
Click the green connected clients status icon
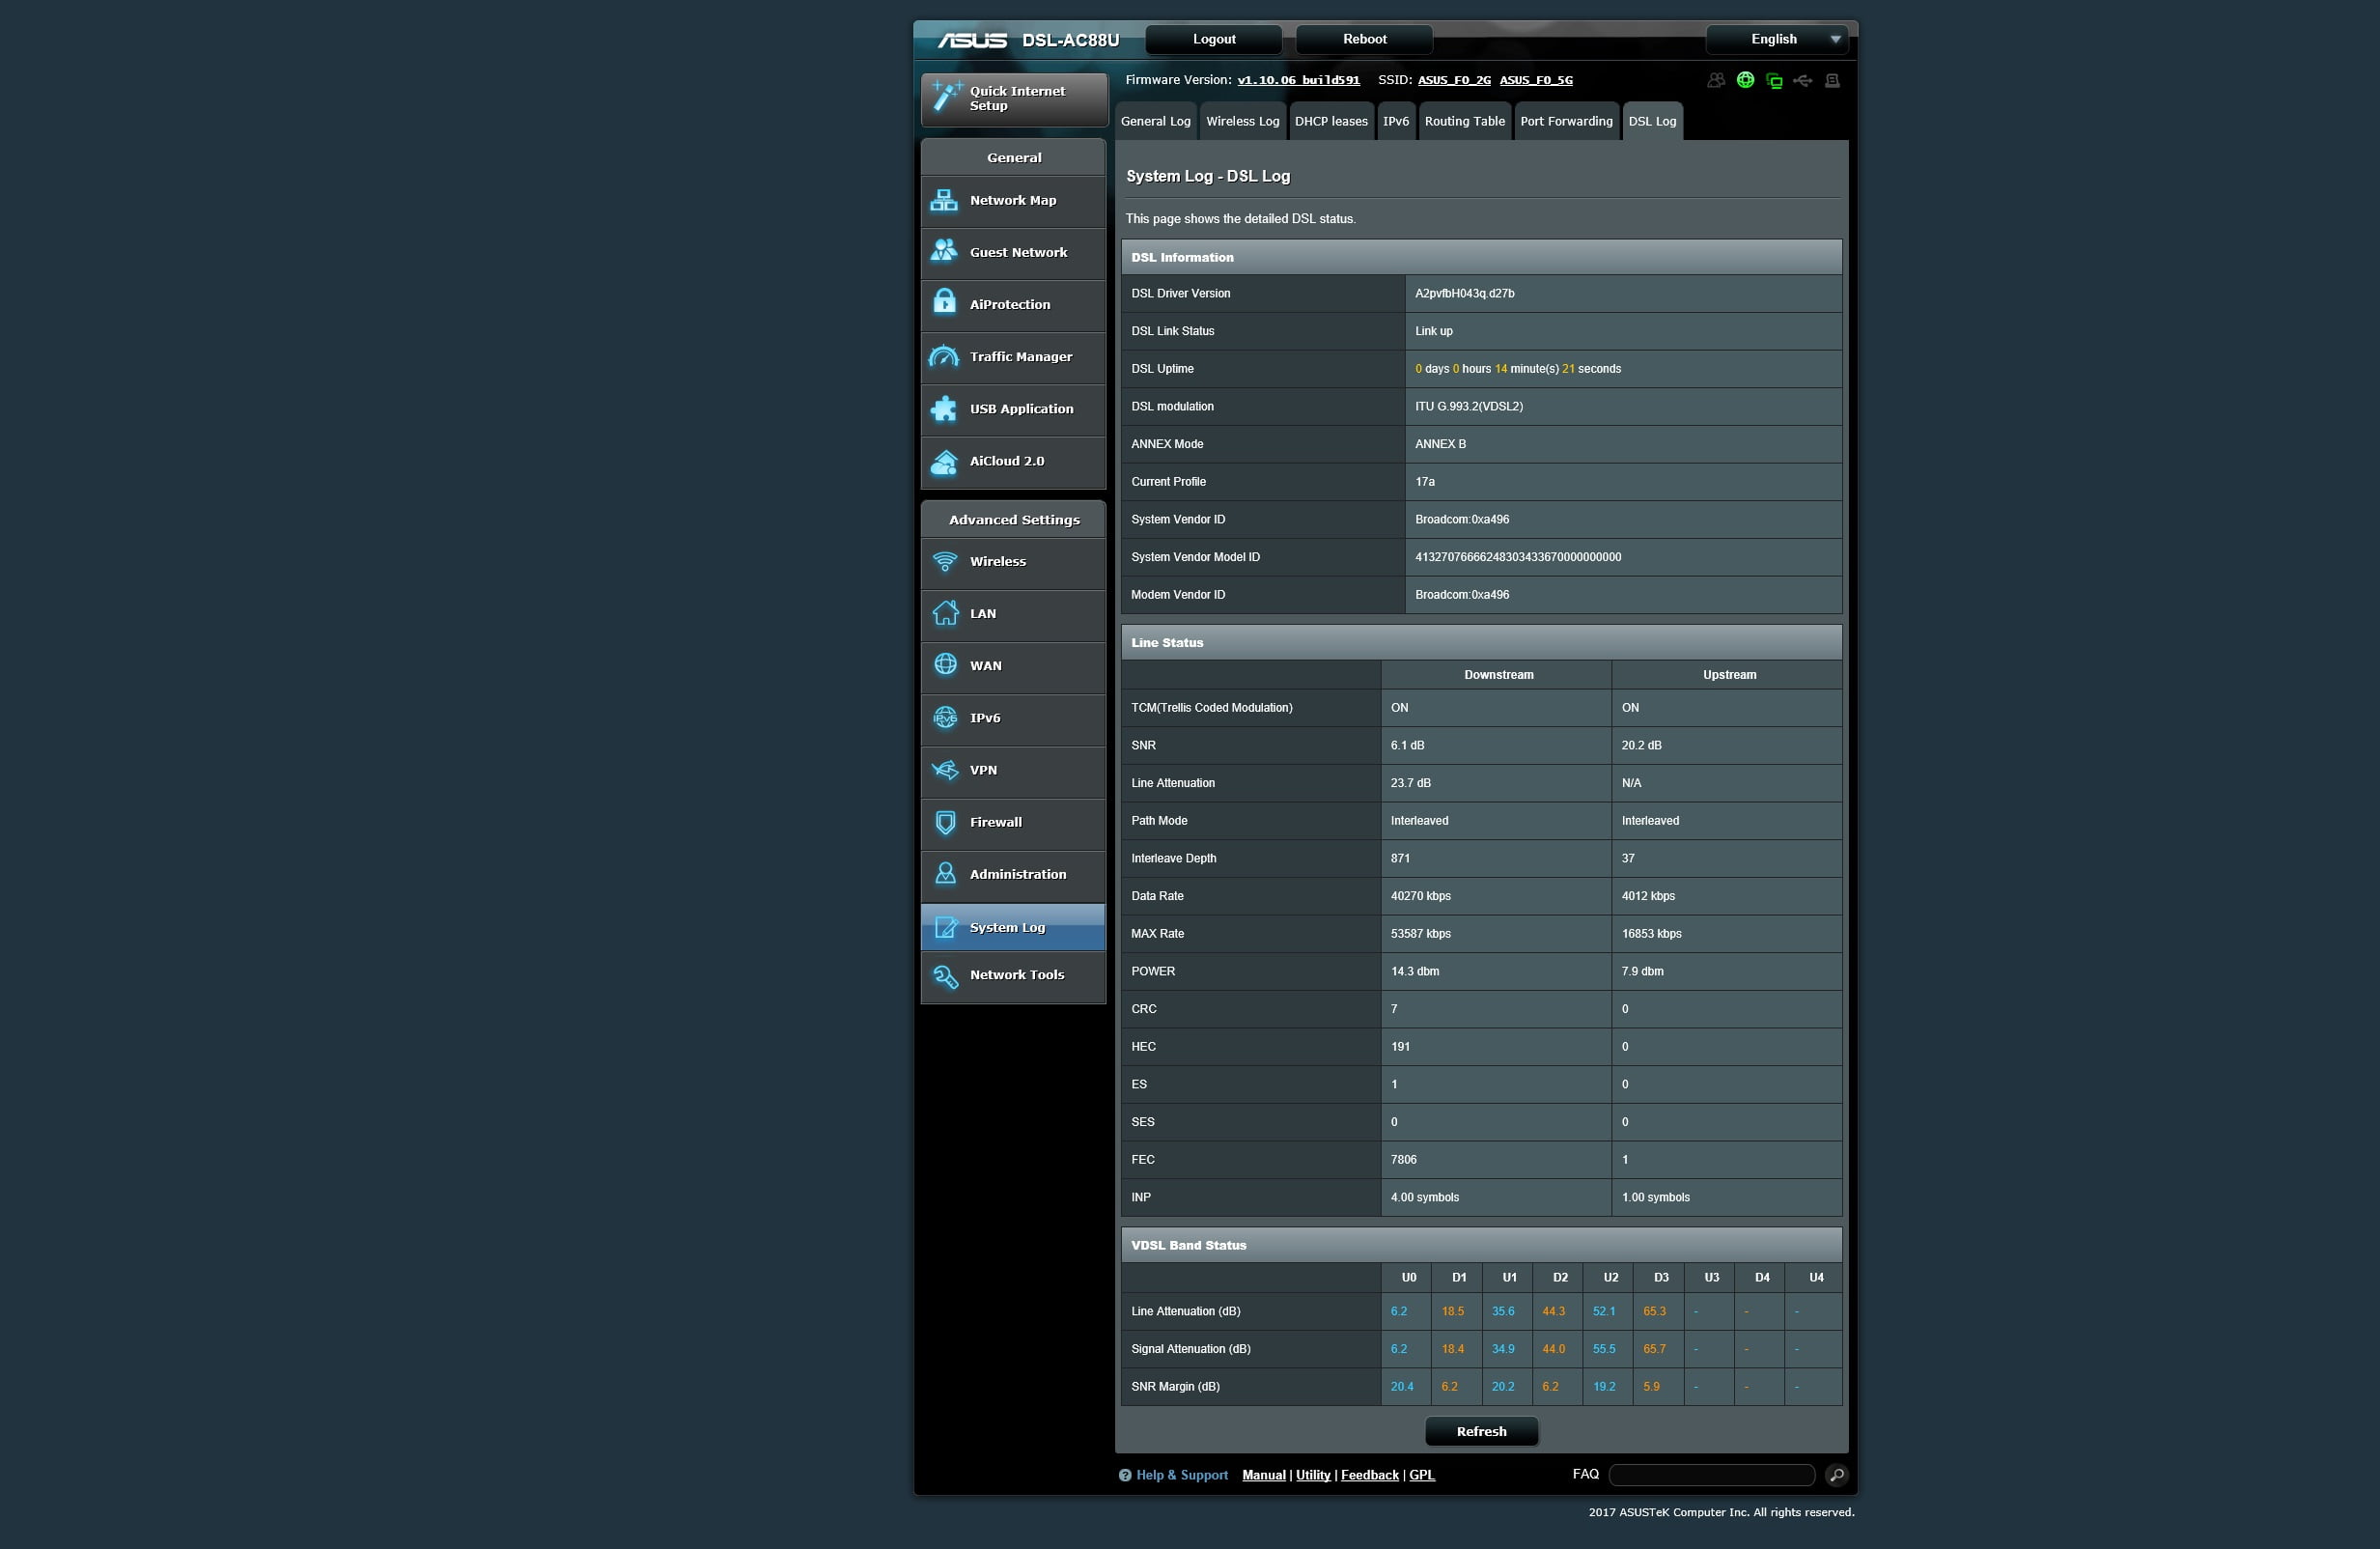[x=1774, y=80]
